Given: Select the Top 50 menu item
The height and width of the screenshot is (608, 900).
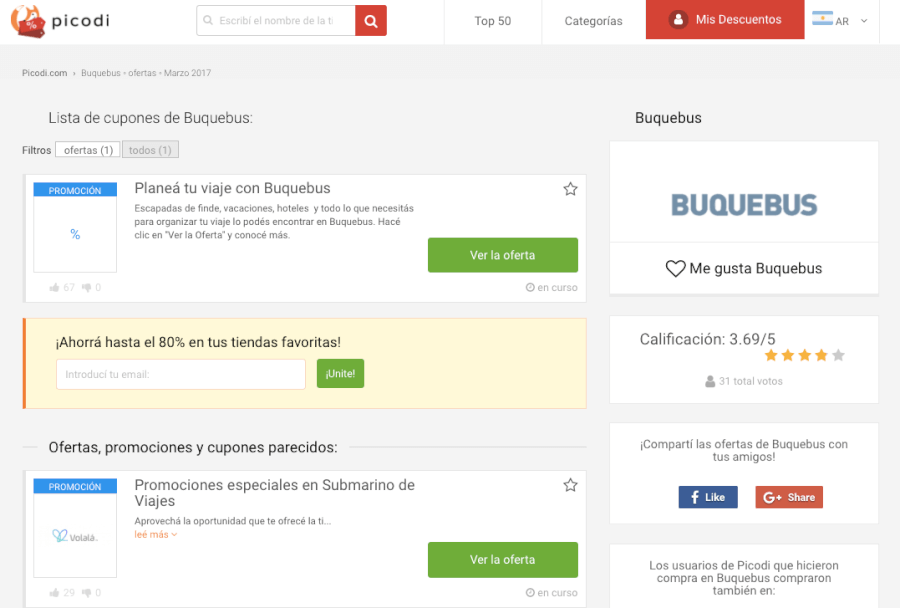Looking at the screenshot, I should pos(492,20).
